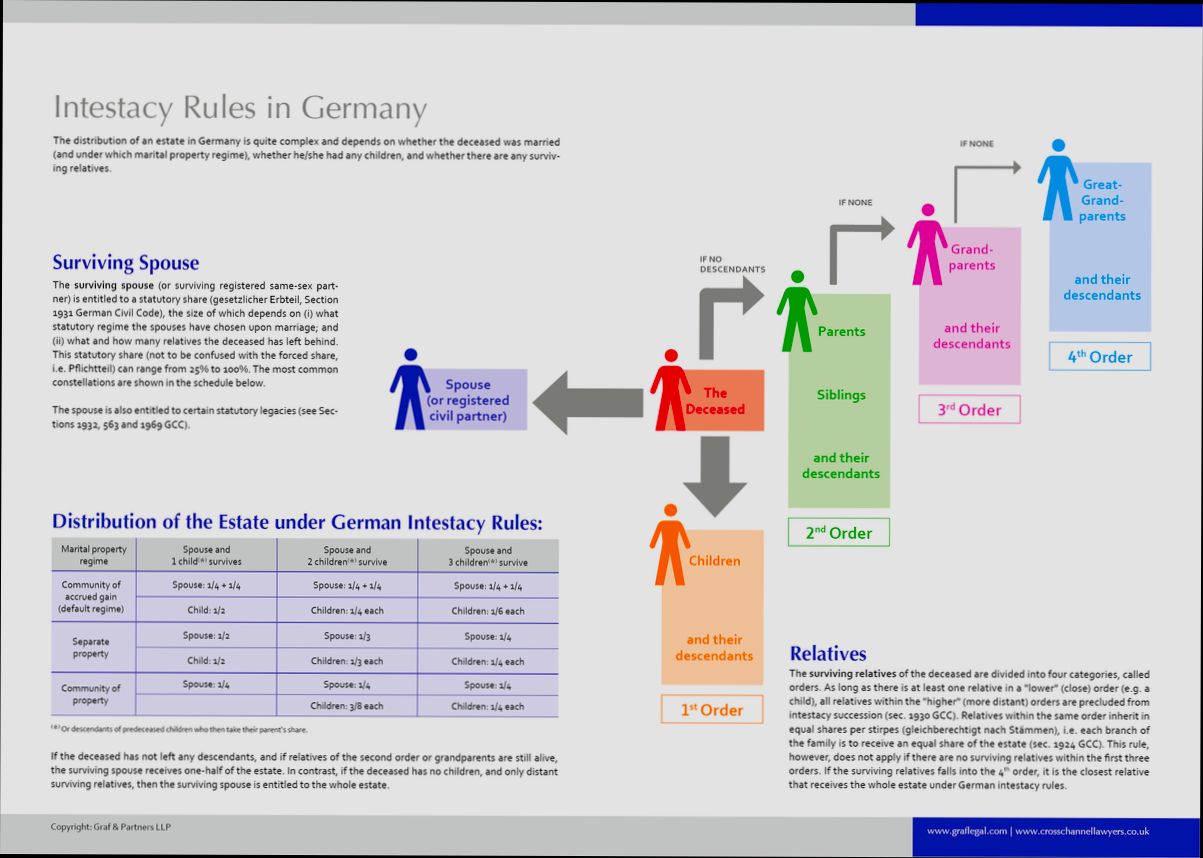Click the 1st Order label
This screenshot has height=858, width=1203.
711,709
